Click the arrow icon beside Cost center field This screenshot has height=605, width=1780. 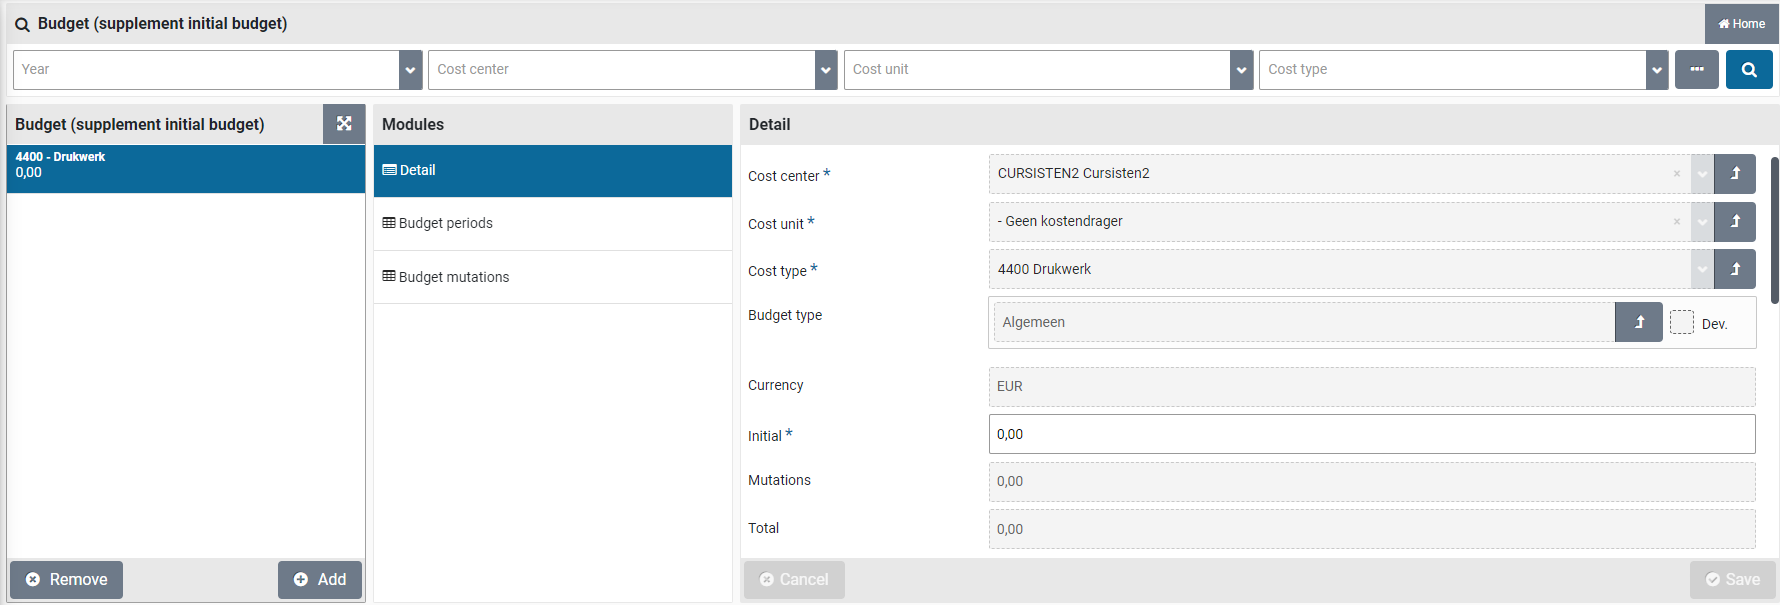coord(1735,174)
